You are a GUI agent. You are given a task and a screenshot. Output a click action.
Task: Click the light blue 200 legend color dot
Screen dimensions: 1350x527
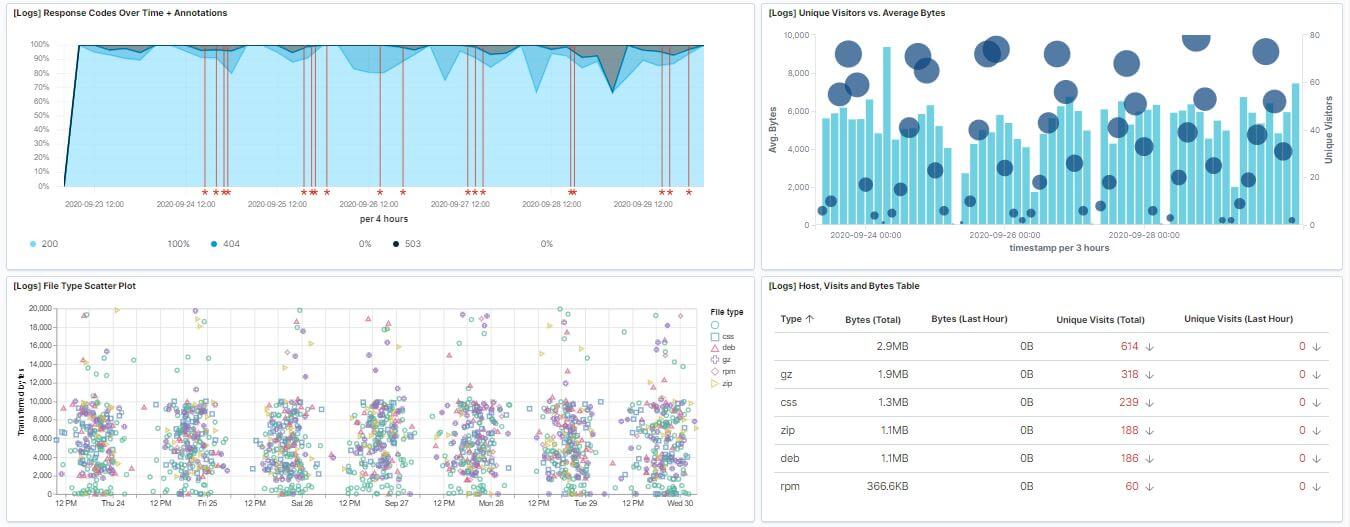click(33, 244)
